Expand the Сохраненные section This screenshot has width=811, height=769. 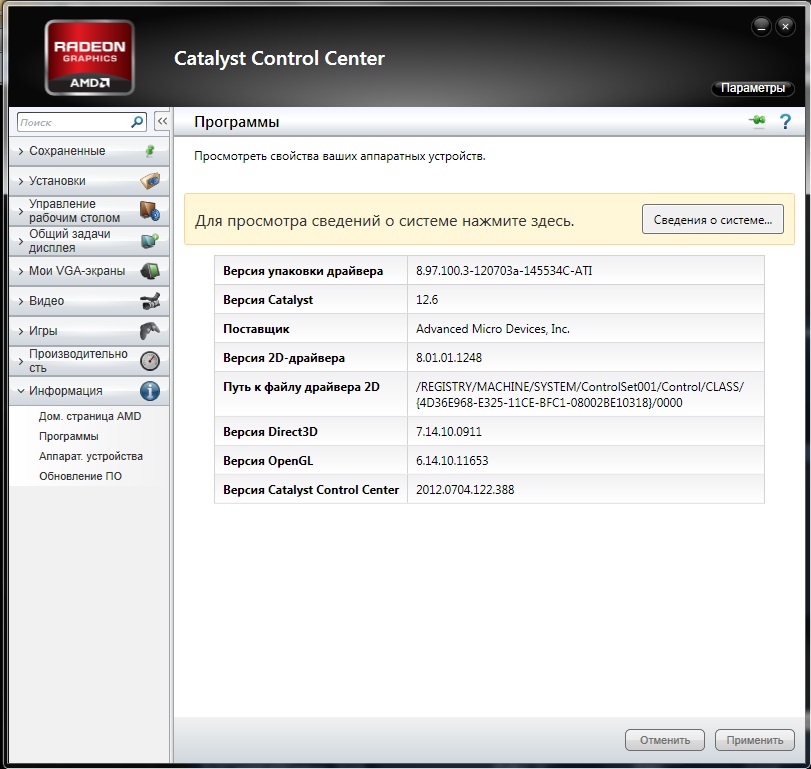(21, 151)
